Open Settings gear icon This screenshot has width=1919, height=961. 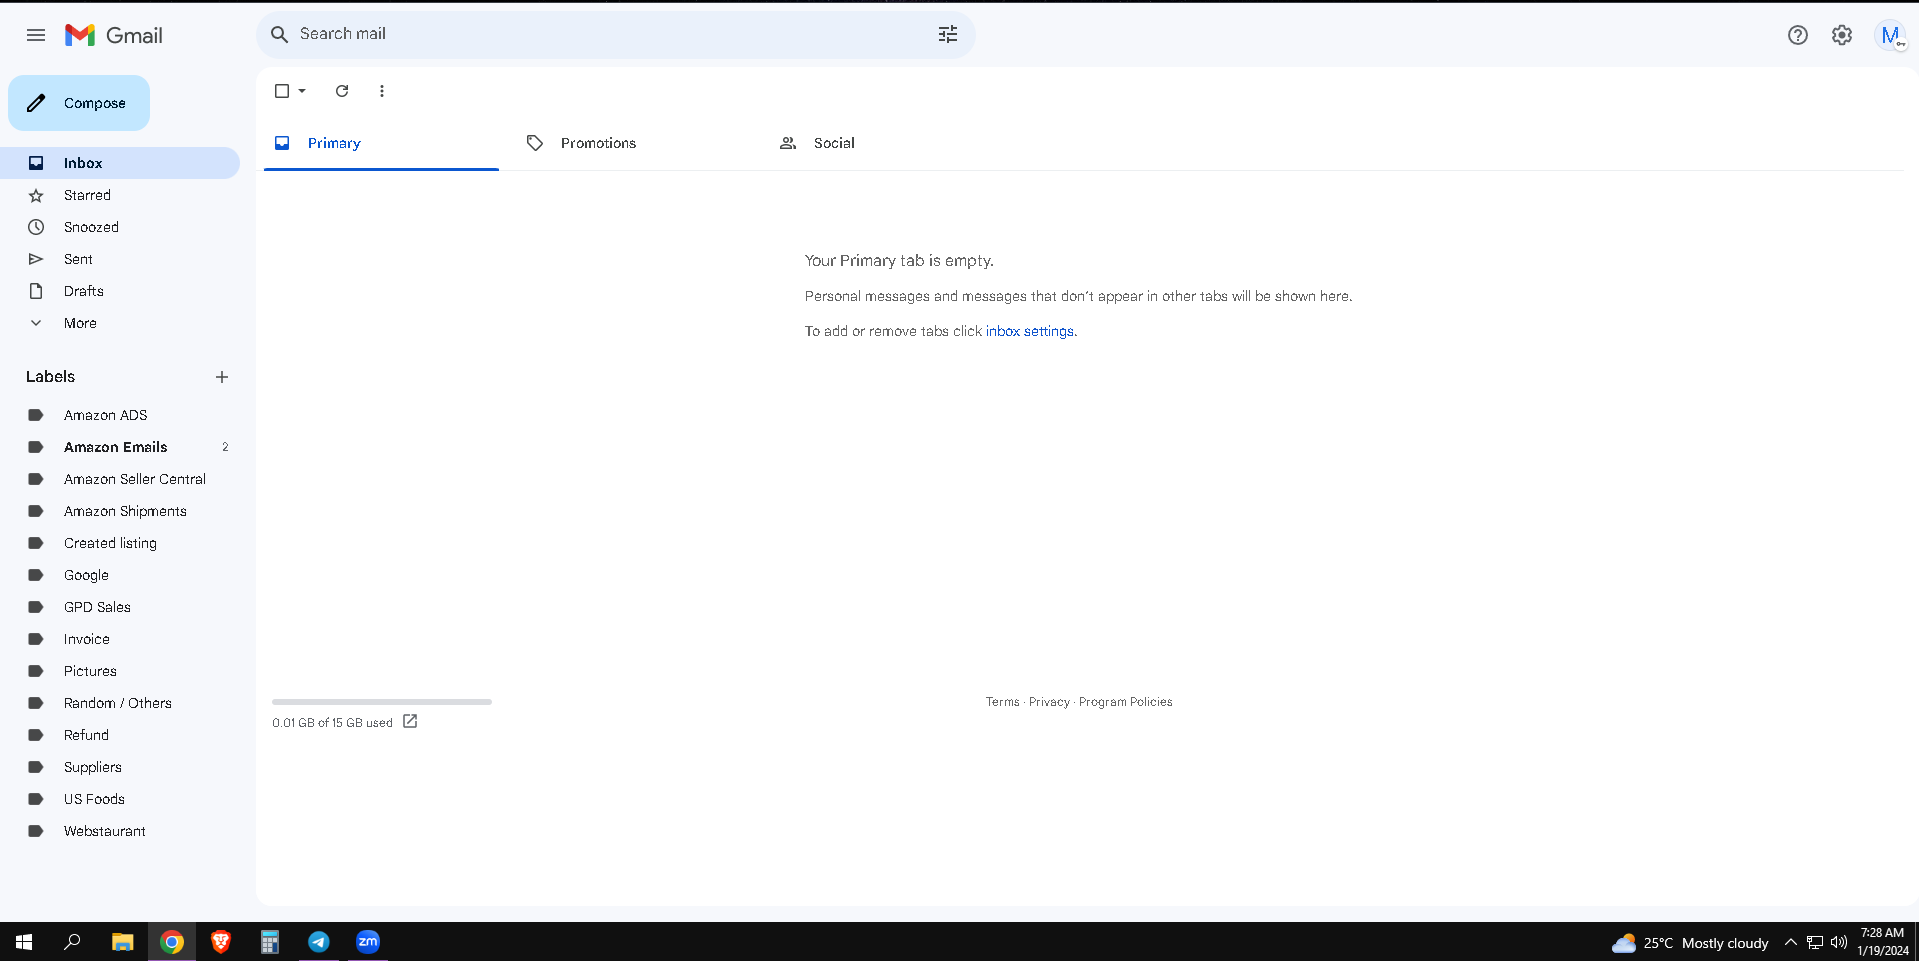point(1842,35)
